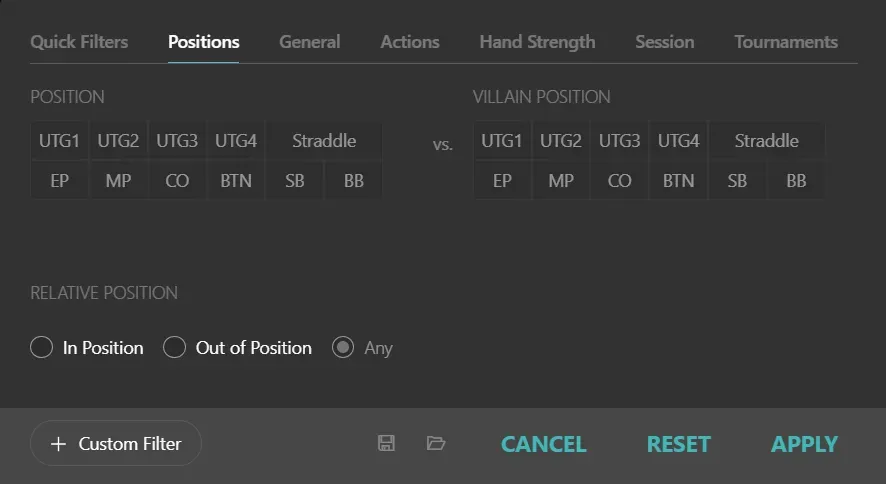The height and width of the screenshot is (484, 886).
Task: Open a saved filter with folder icon
Action: 436,443
